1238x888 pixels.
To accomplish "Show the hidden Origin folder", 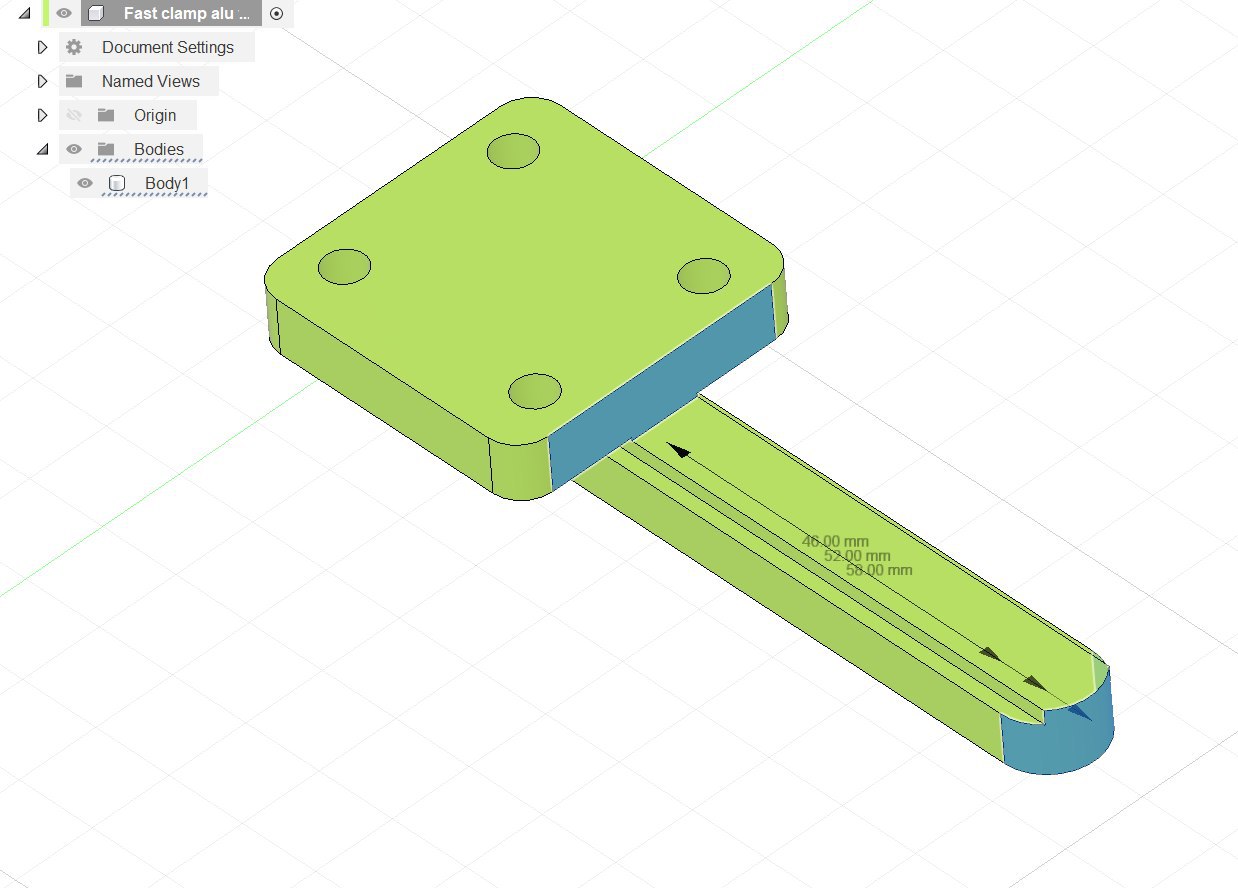I will pyautogui.click(x=73, y=115).
